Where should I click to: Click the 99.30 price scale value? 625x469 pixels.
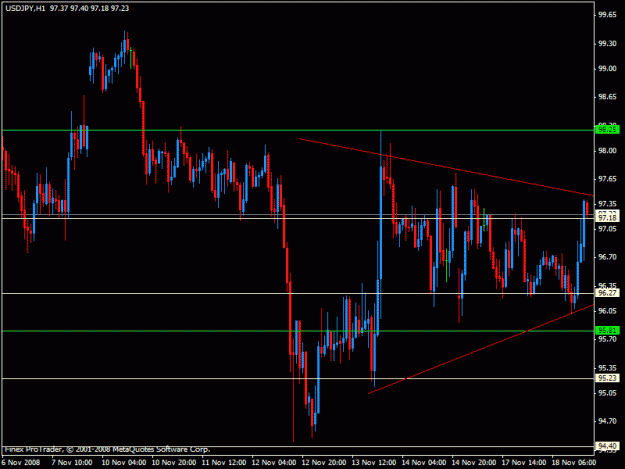coord(607,44)
